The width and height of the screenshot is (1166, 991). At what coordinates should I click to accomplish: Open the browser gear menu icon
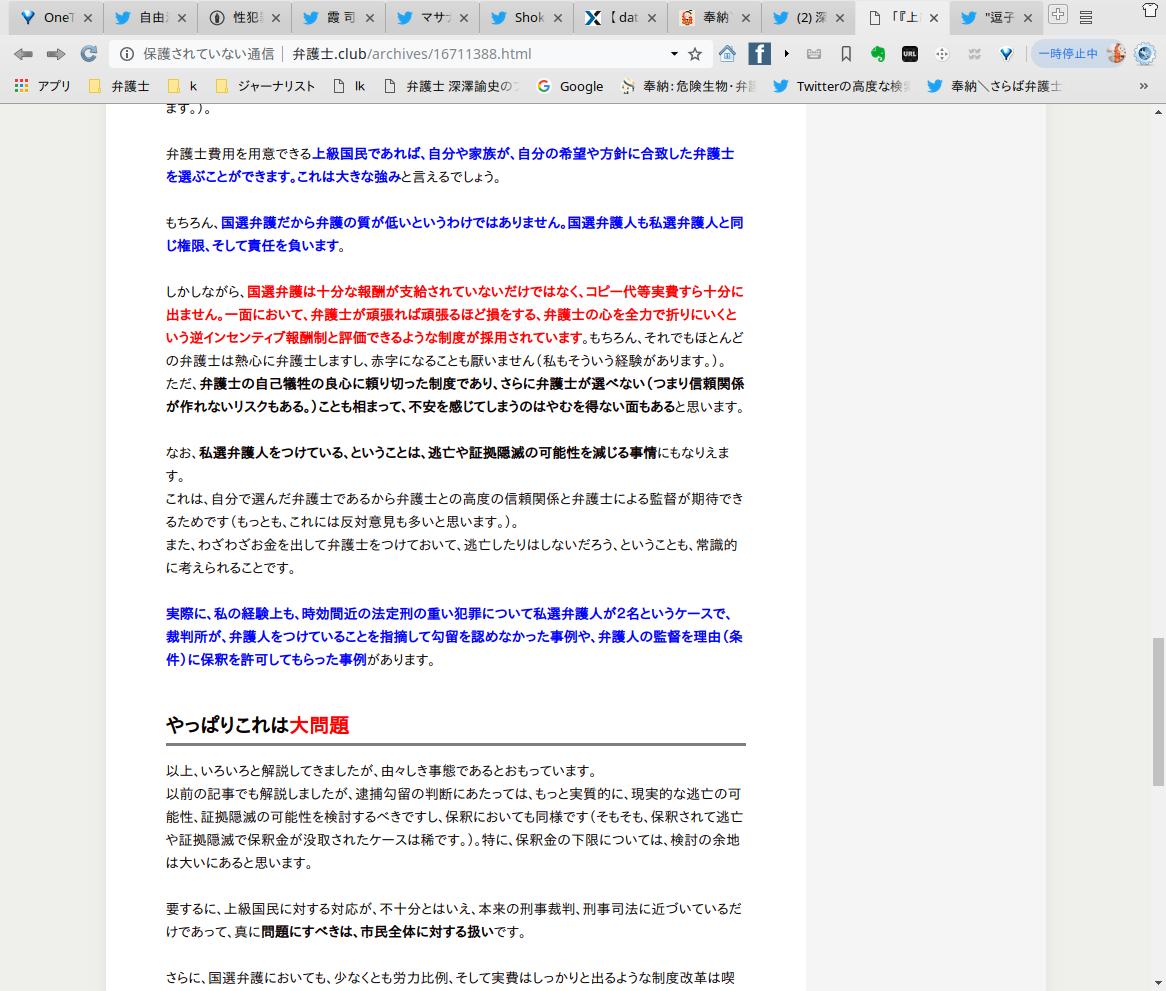click(x=1145, y=54)
